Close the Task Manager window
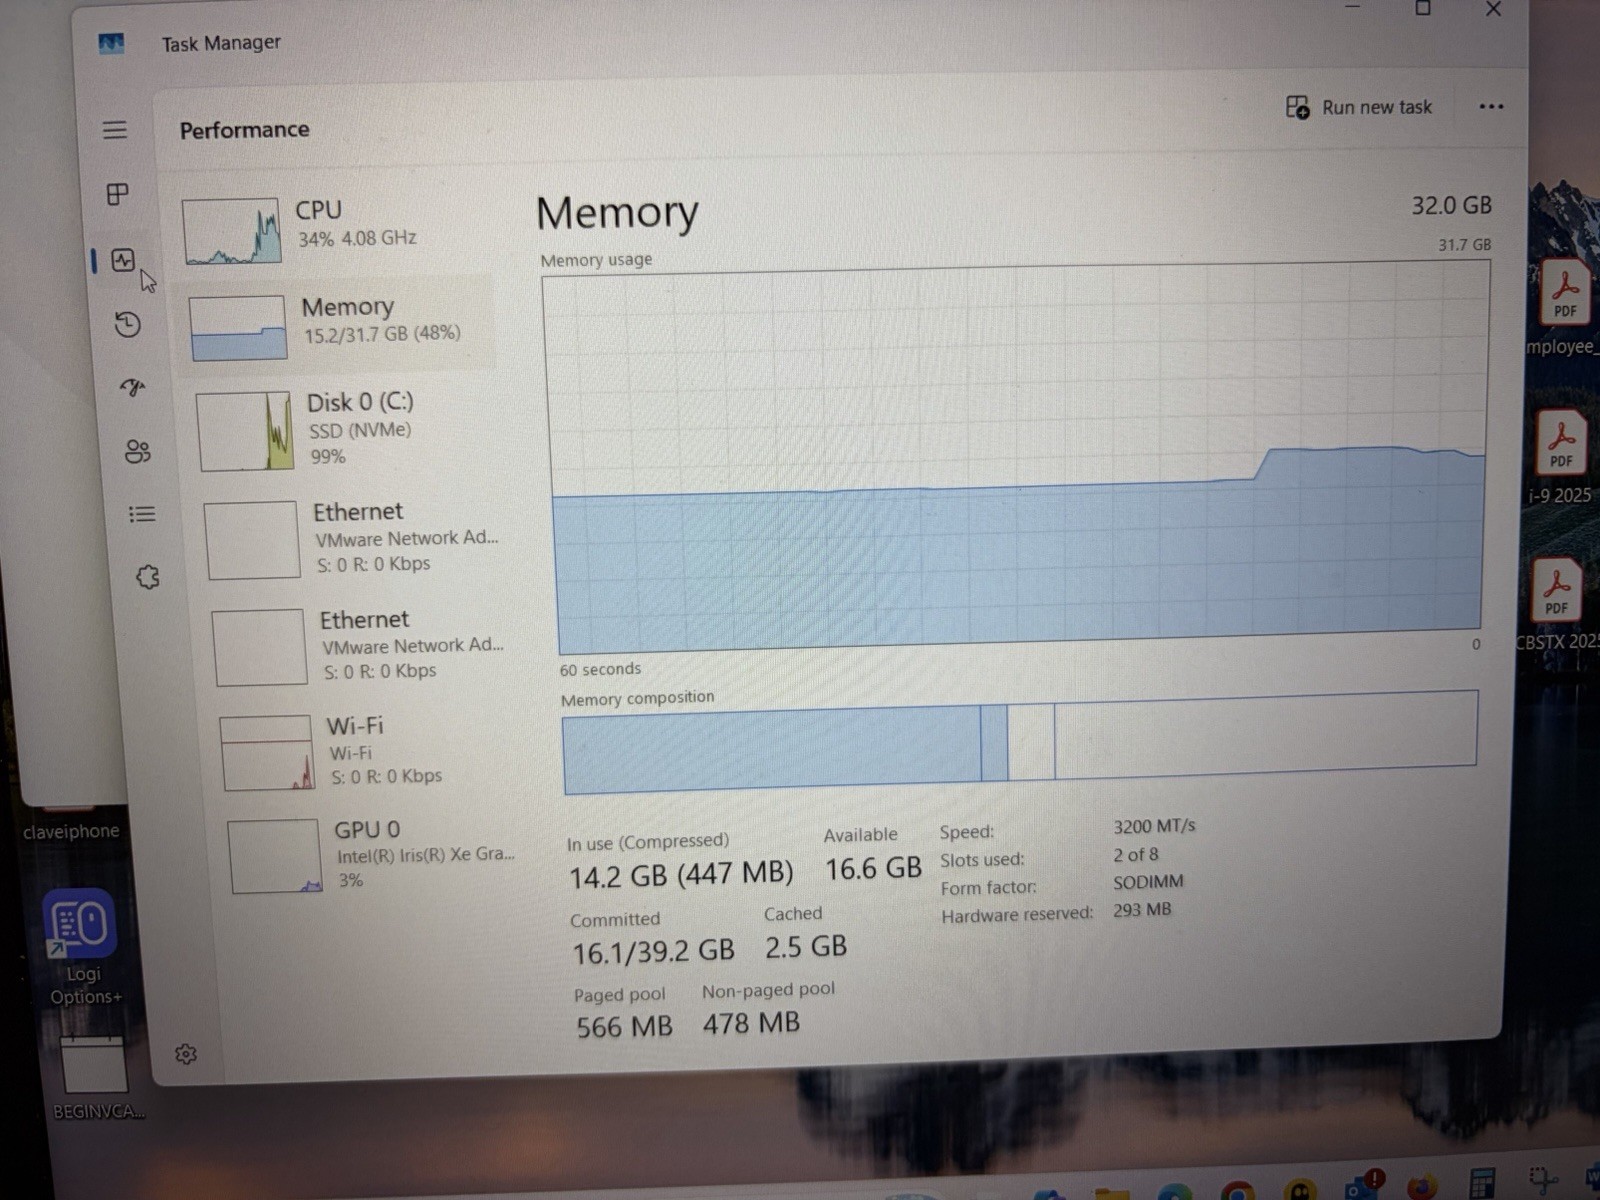The image size is (1600, 1200). click(1493, 9)
